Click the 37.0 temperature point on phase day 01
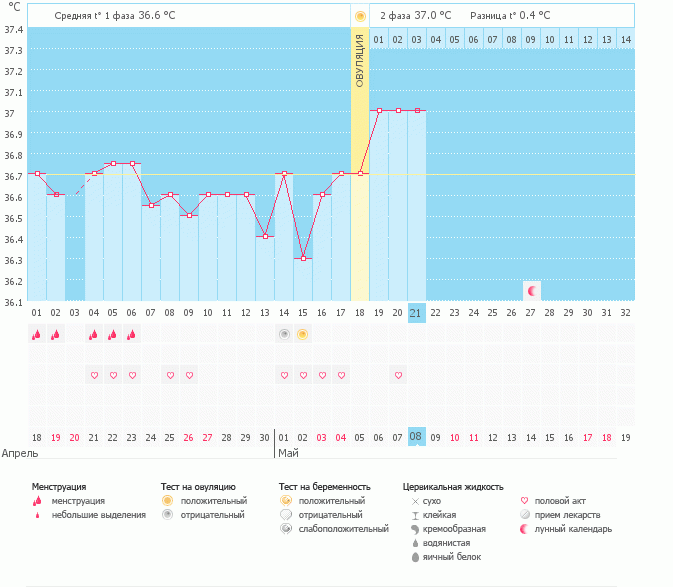The height and width of the screenshot is (587, 673). click(x=379, y=111)
